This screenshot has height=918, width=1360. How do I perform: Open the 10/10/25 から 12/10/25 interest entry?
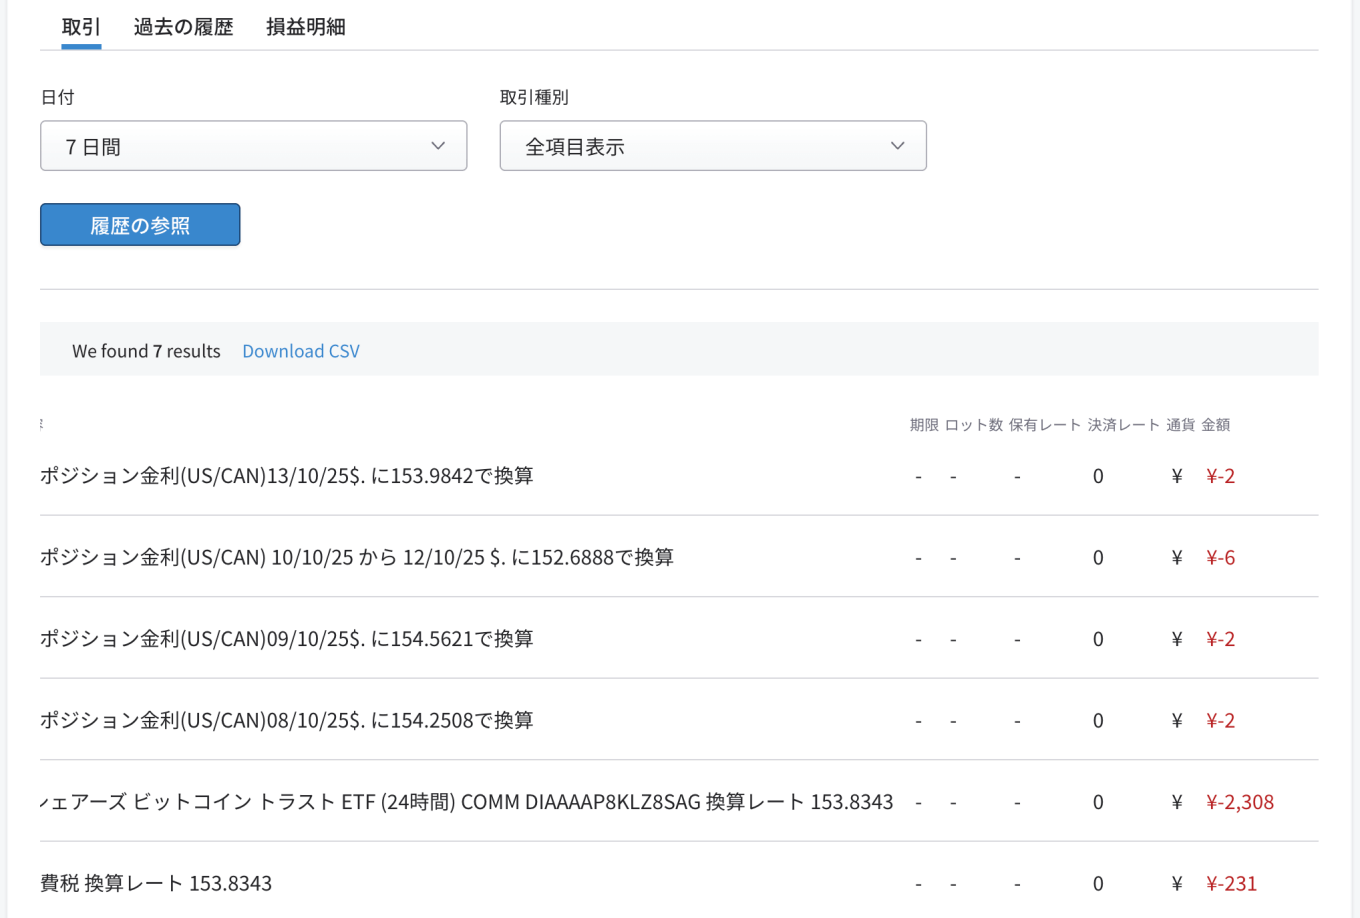tap(357, 557)
